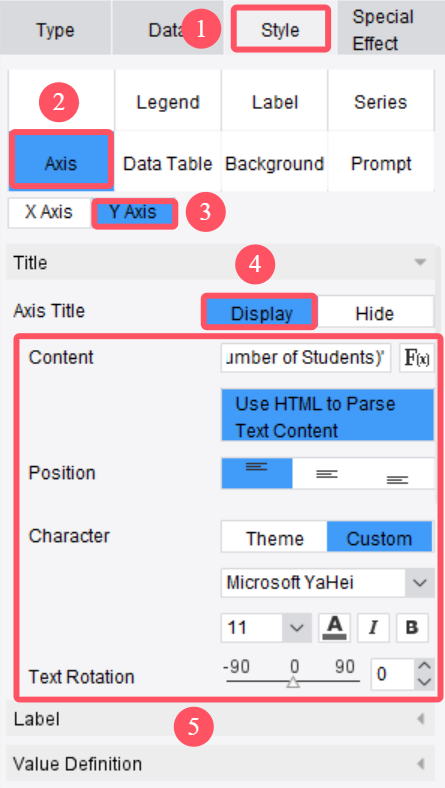
Task: Open the Data Table style section
Action: [x=168, y=163]
